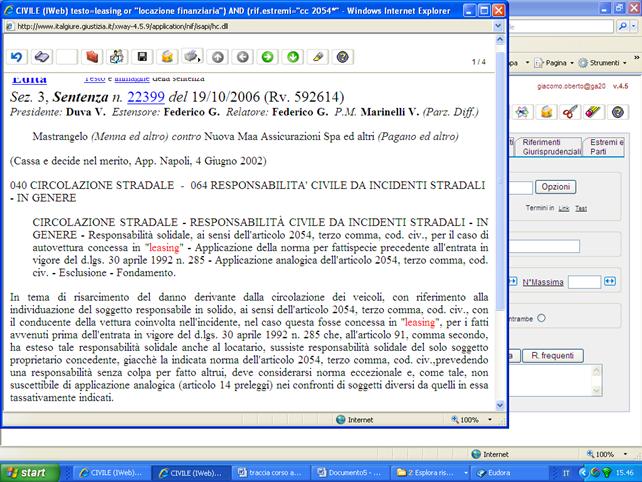Viewport: 642px width, 482px height.
Task: Open the address bar dropdown arrow
Action: click(x=498, y=26)
